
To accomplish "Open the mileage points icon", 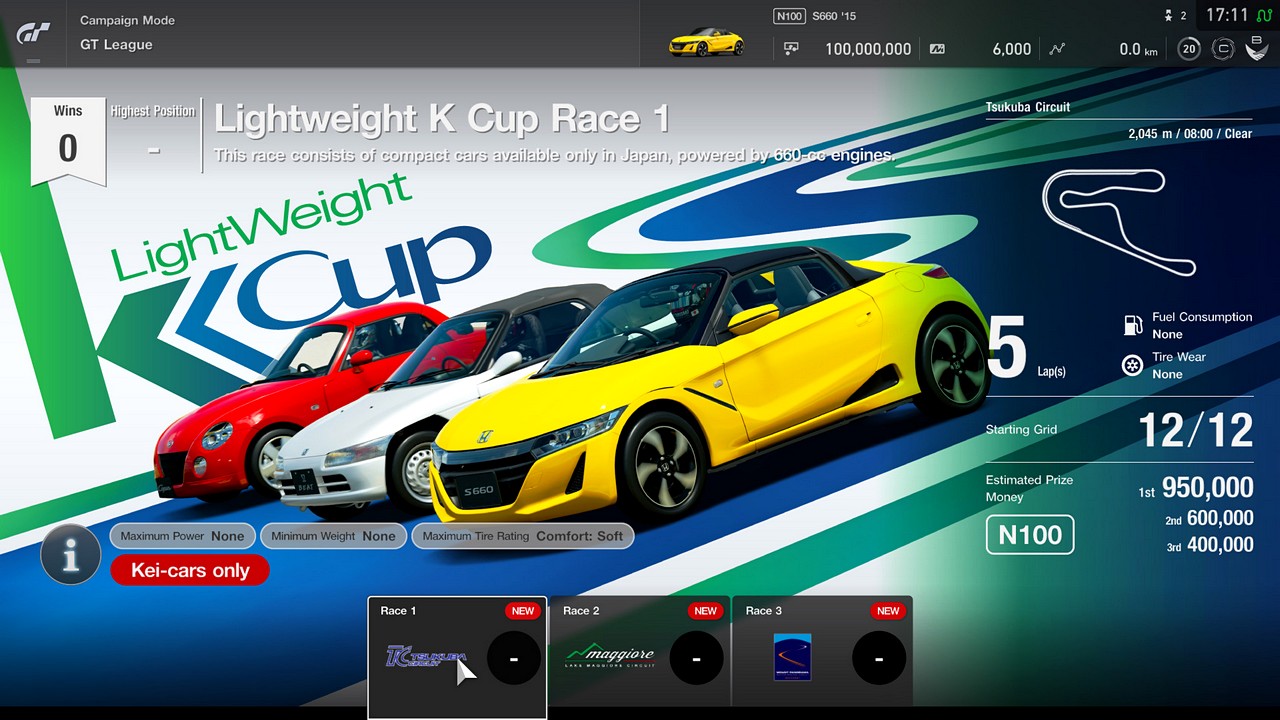I will click(x=935, y=48).
